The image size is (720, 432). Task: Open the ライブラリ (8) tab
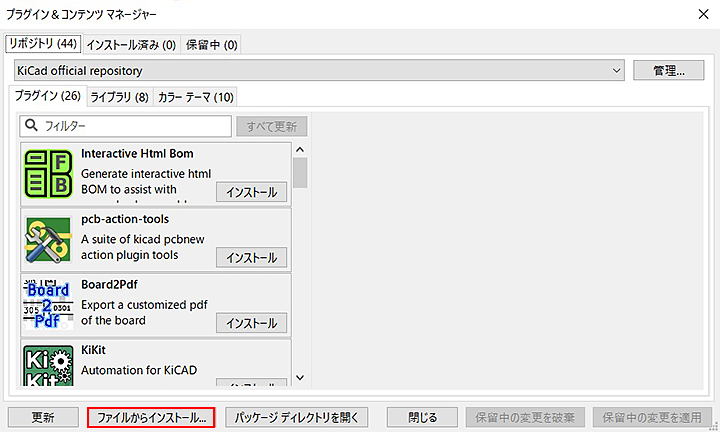(x=119, y=97)
